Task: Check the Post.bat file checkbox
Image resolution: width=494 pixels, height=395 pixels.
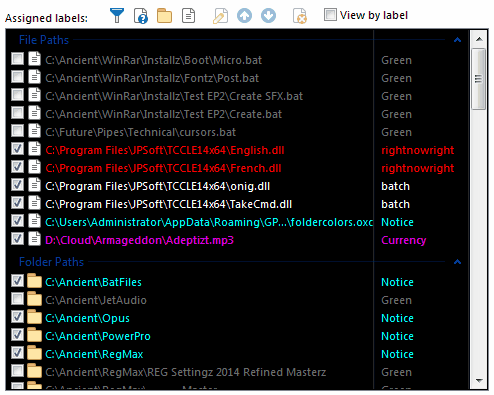Action: [x=17, y=77]
